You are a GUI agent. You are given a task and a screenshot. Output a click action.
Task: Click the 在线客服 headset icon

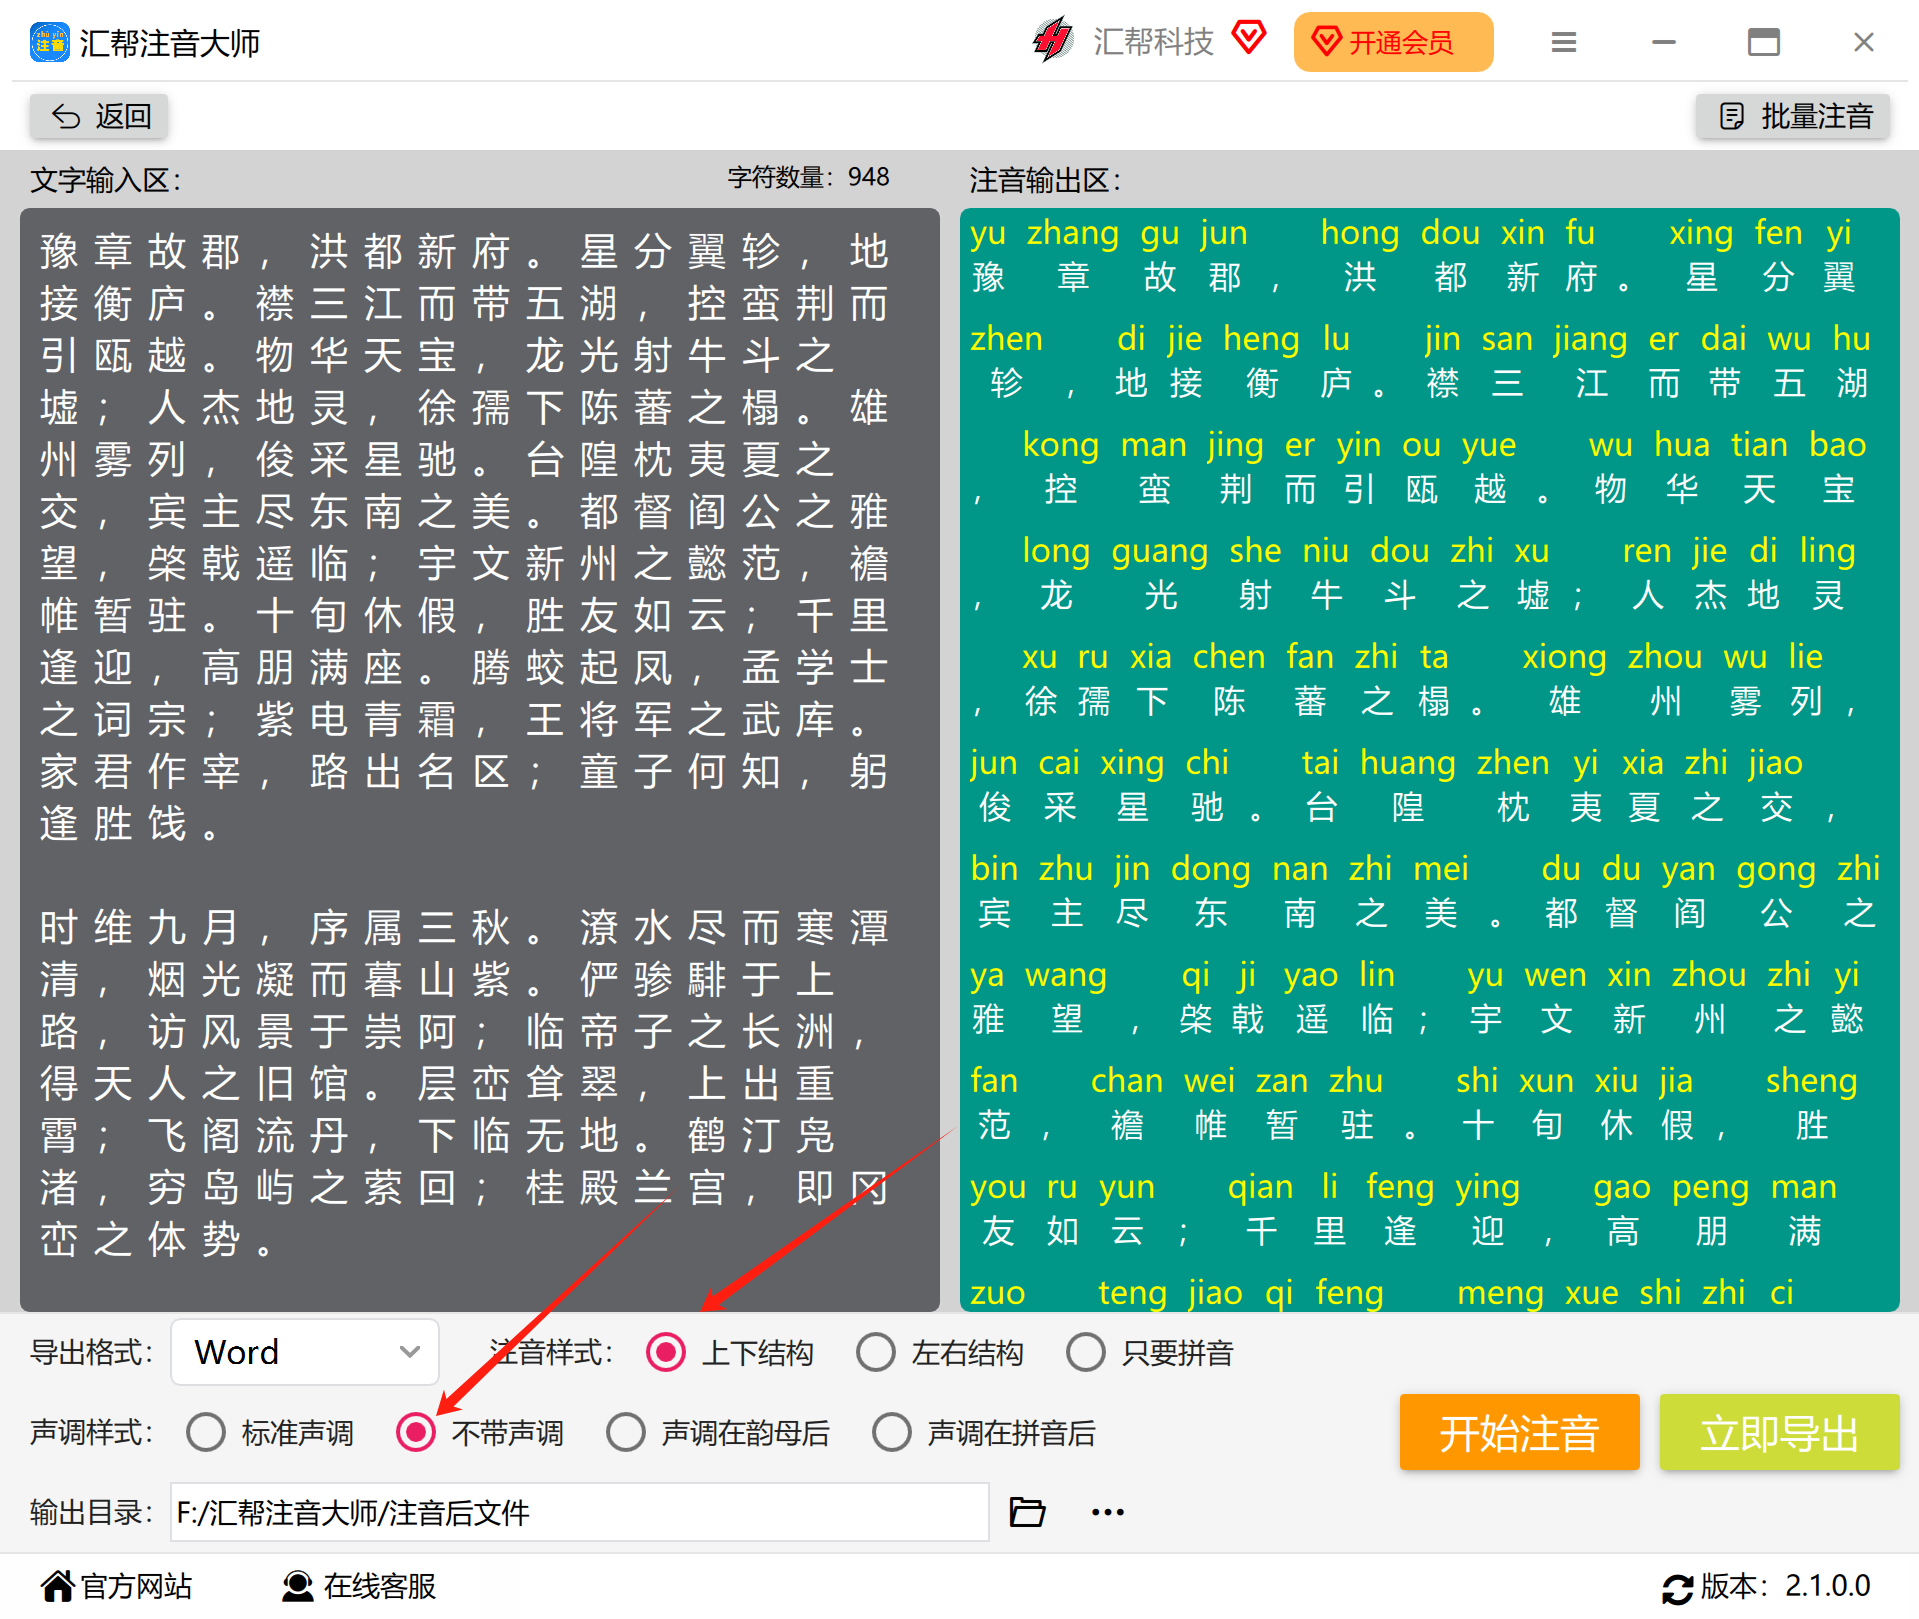tap(297, 1586)
